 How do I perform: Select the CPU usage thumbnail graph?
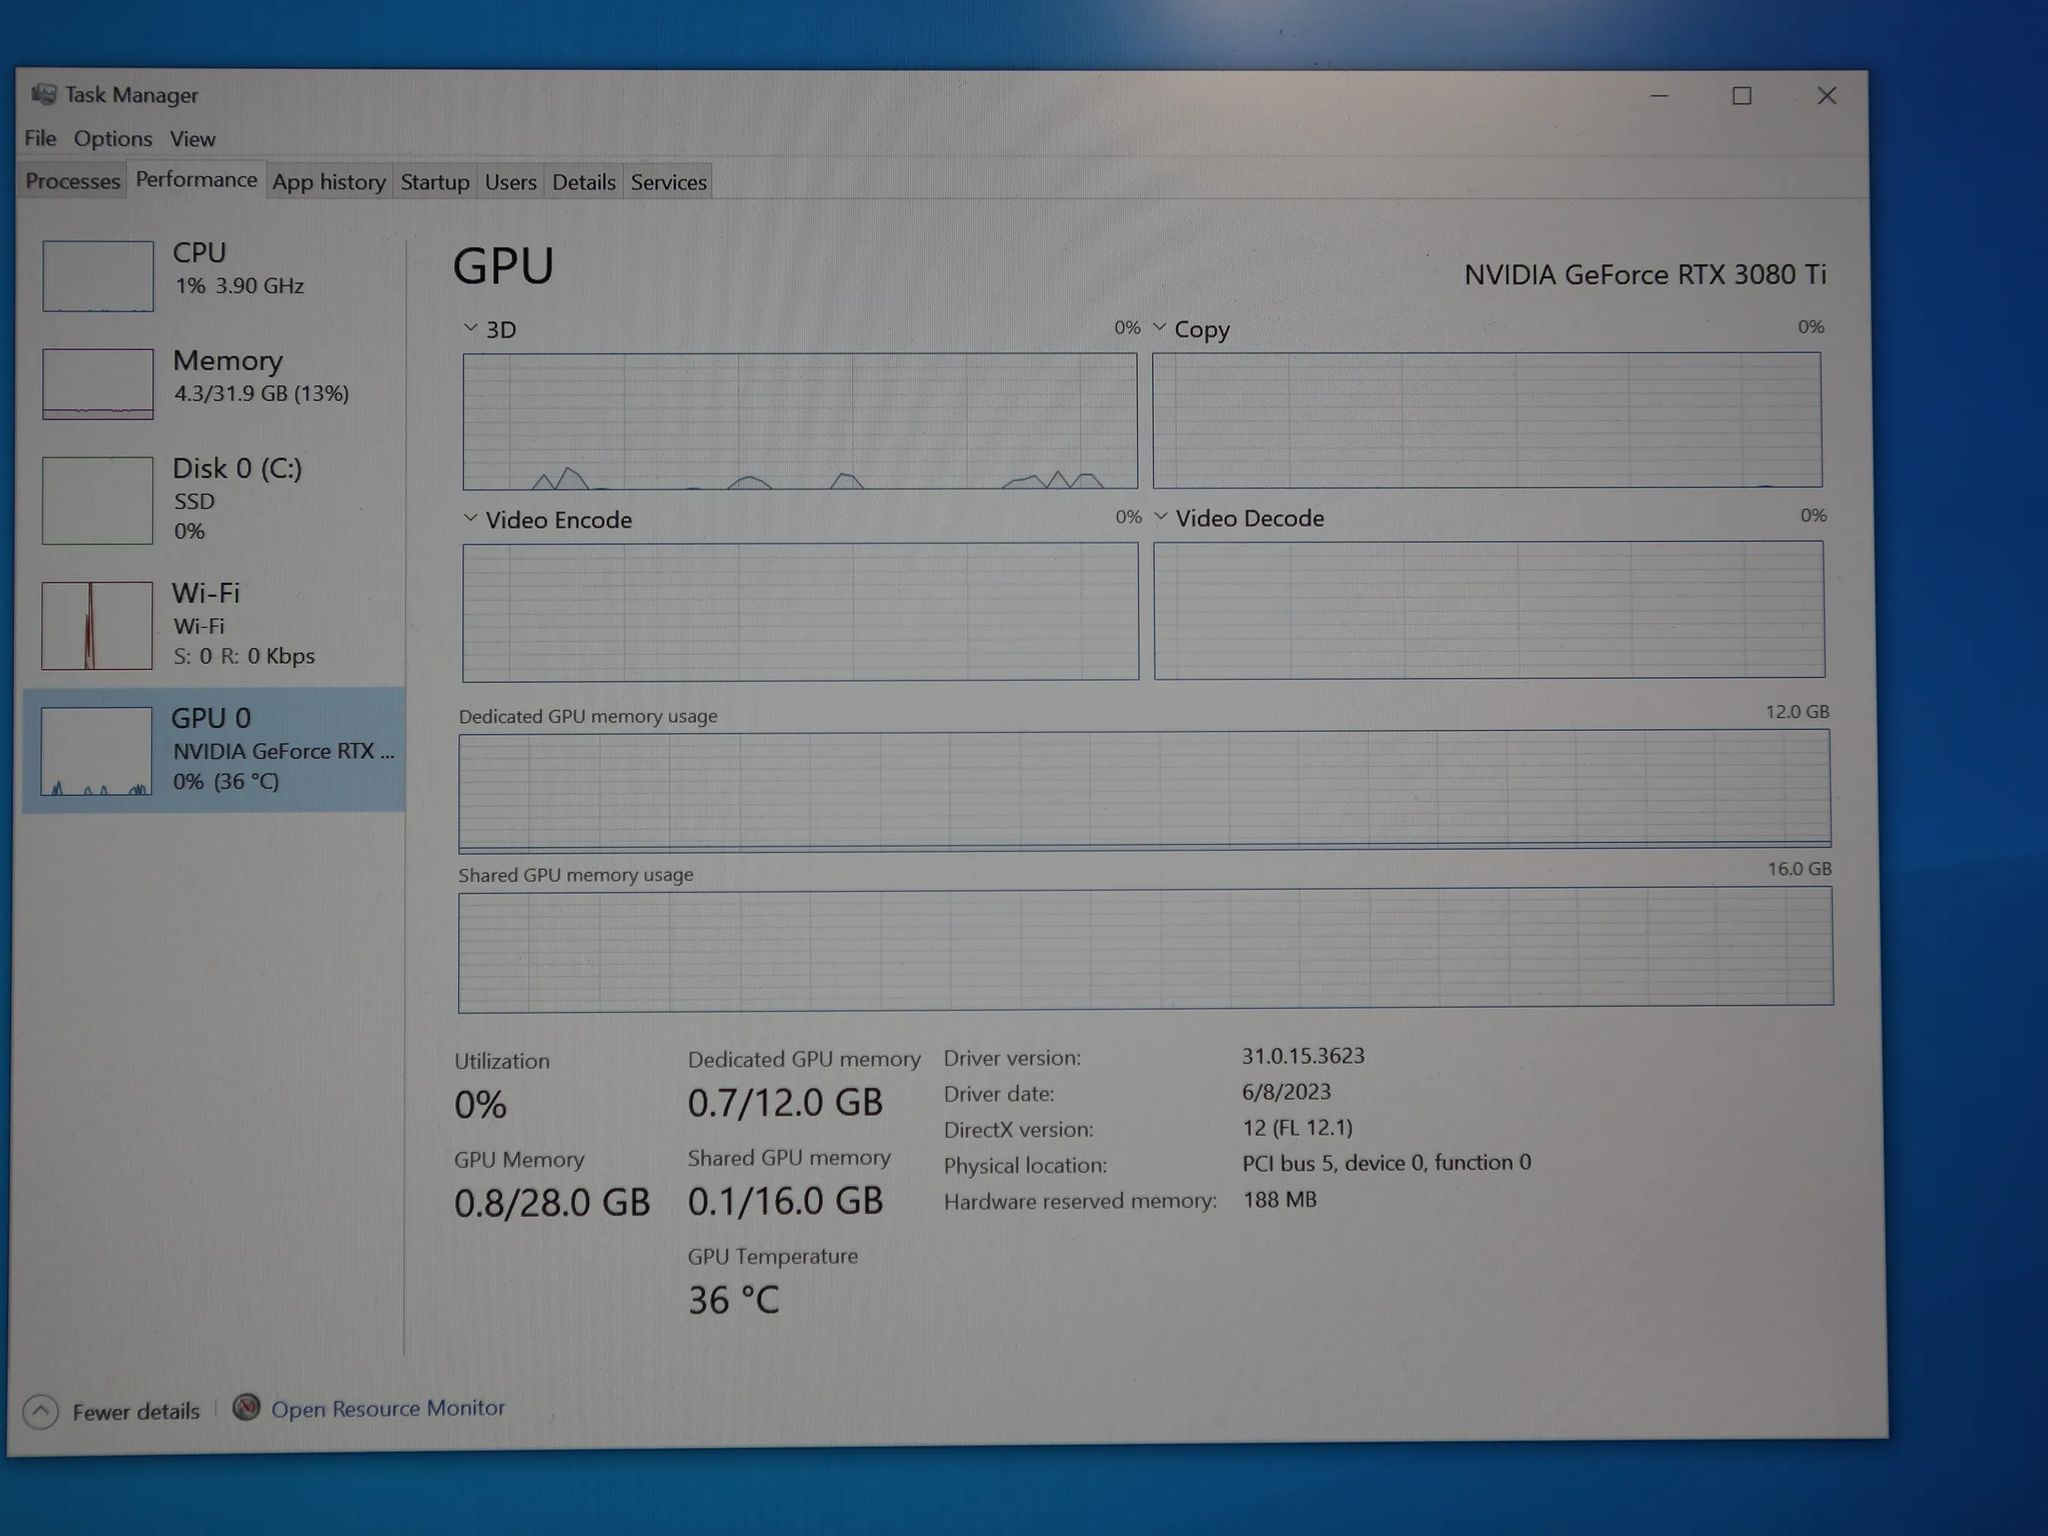[x=98, y=276]
